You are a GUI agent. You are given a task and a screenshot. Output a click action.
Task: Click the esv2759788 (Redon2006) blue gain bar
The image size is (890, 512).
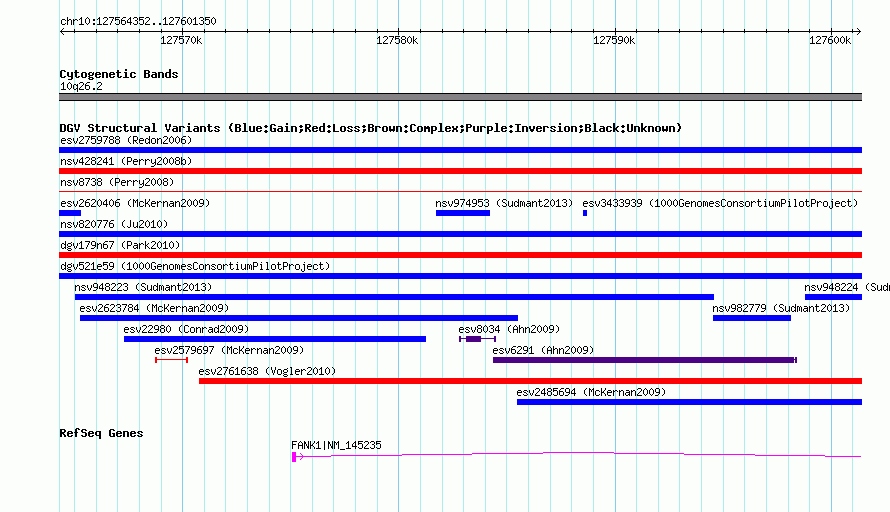pos(460,150)
